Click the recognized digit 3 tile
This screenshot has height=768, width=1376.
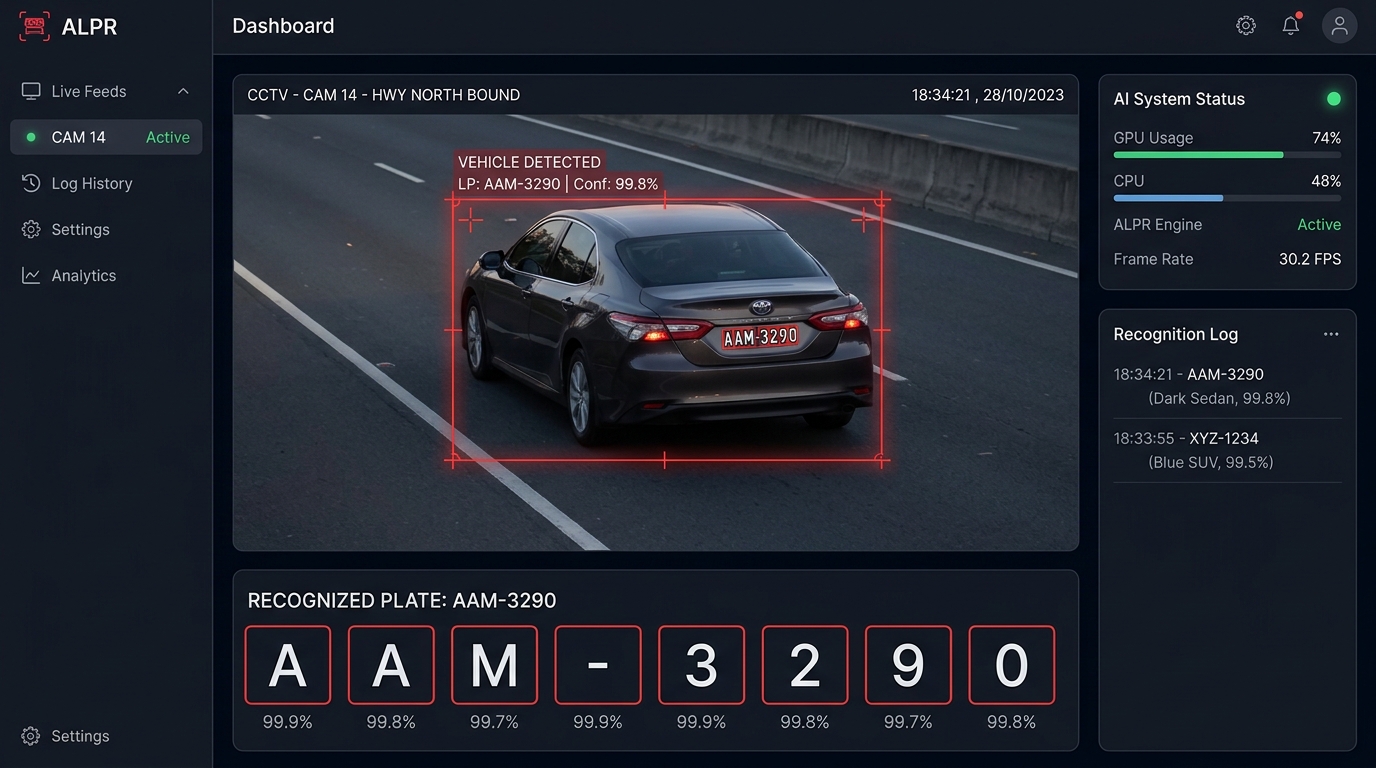701,665
